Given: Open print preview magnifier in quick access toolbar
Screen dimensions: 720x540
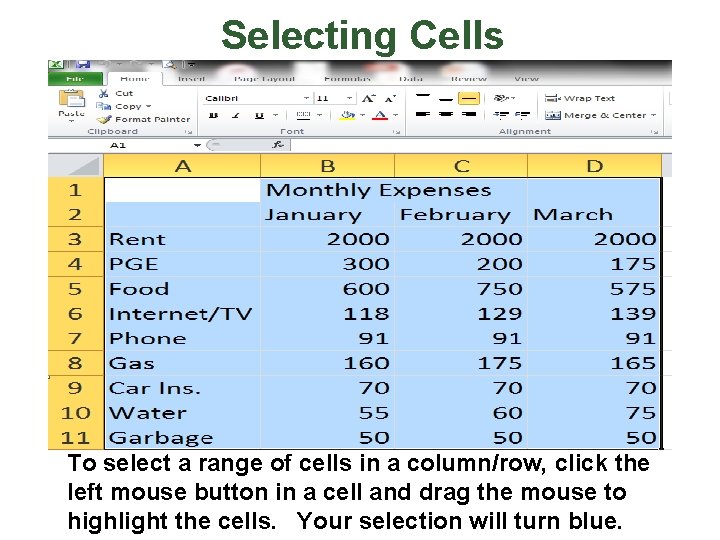Looking at the screenshot, I should point(170,65).
